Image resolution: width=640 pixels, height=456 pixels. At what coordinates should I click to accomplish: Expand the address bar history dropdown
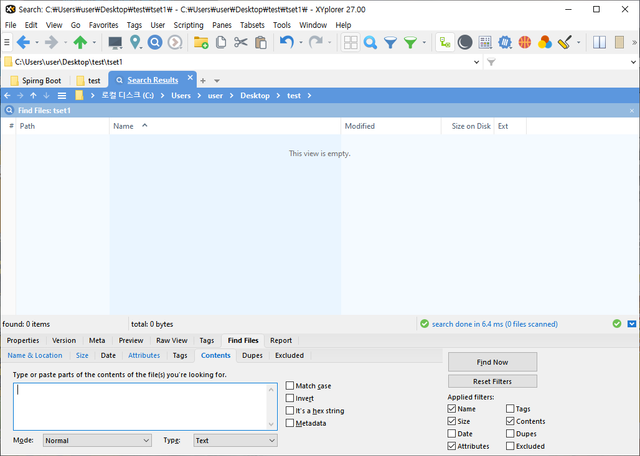[x=476, y=62]
